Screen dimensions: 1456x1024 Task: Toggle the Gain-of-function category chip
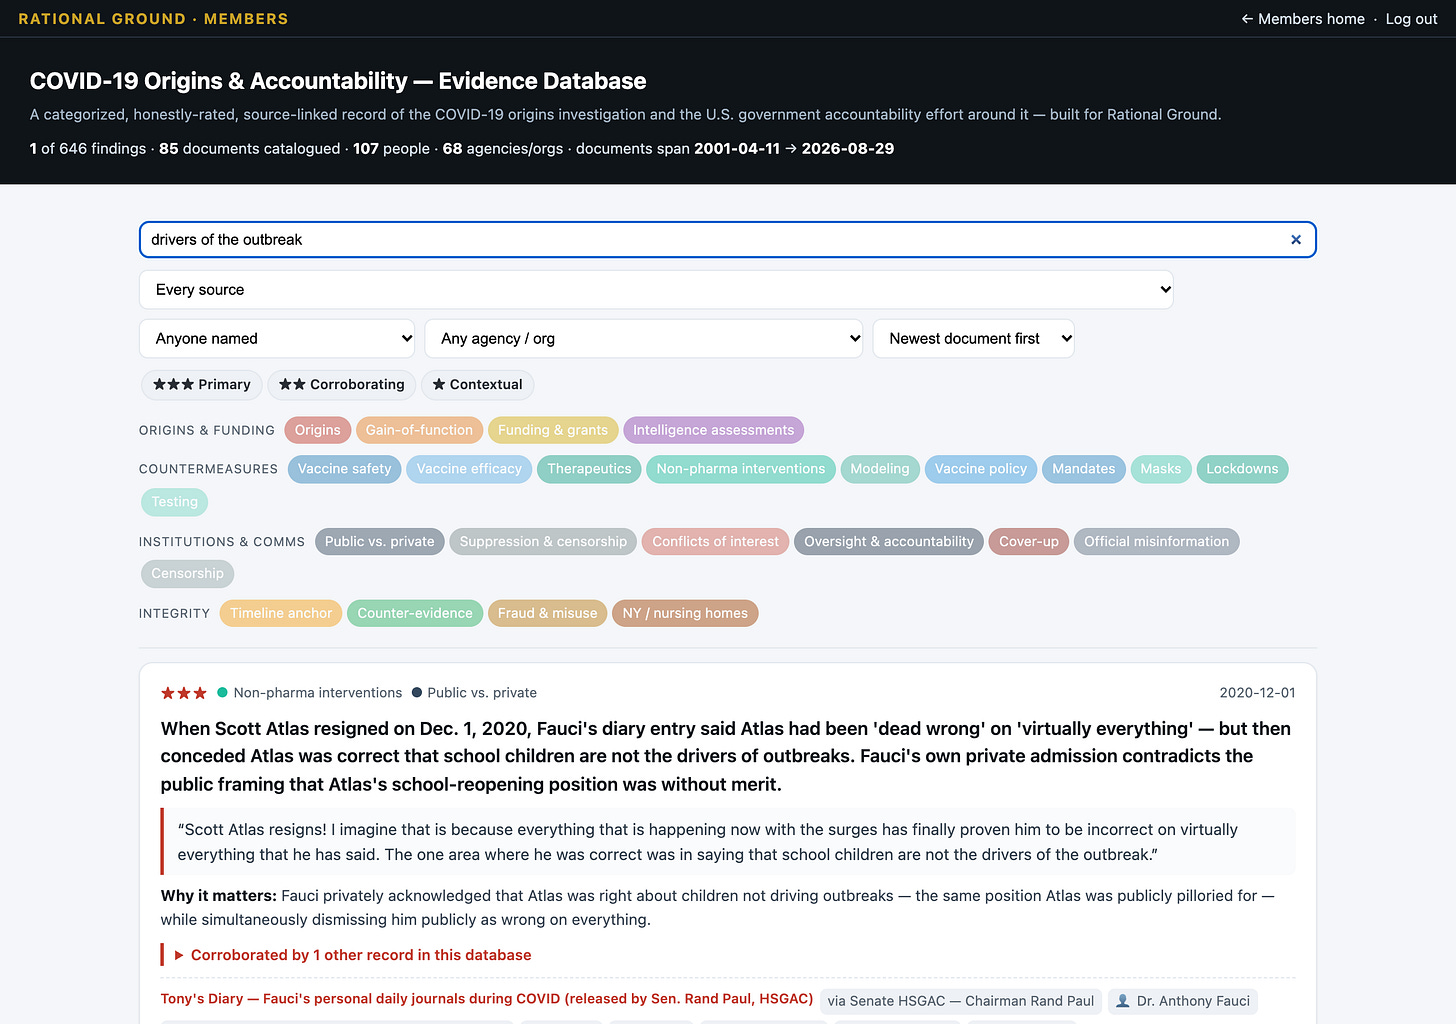click(x=419, y=430)
